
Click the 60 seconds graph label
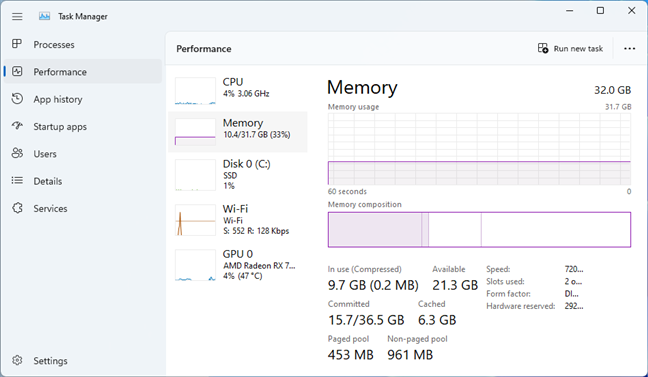click(x=347, y=192)
